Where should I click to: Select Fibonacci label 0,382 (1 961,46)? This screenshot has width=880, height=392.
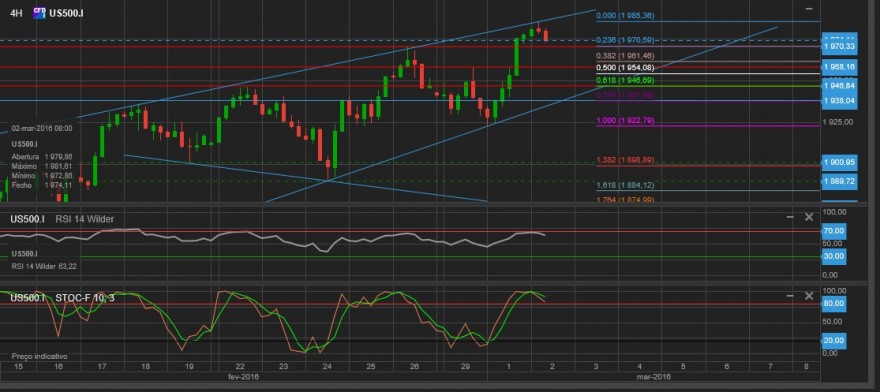[625, 56]
